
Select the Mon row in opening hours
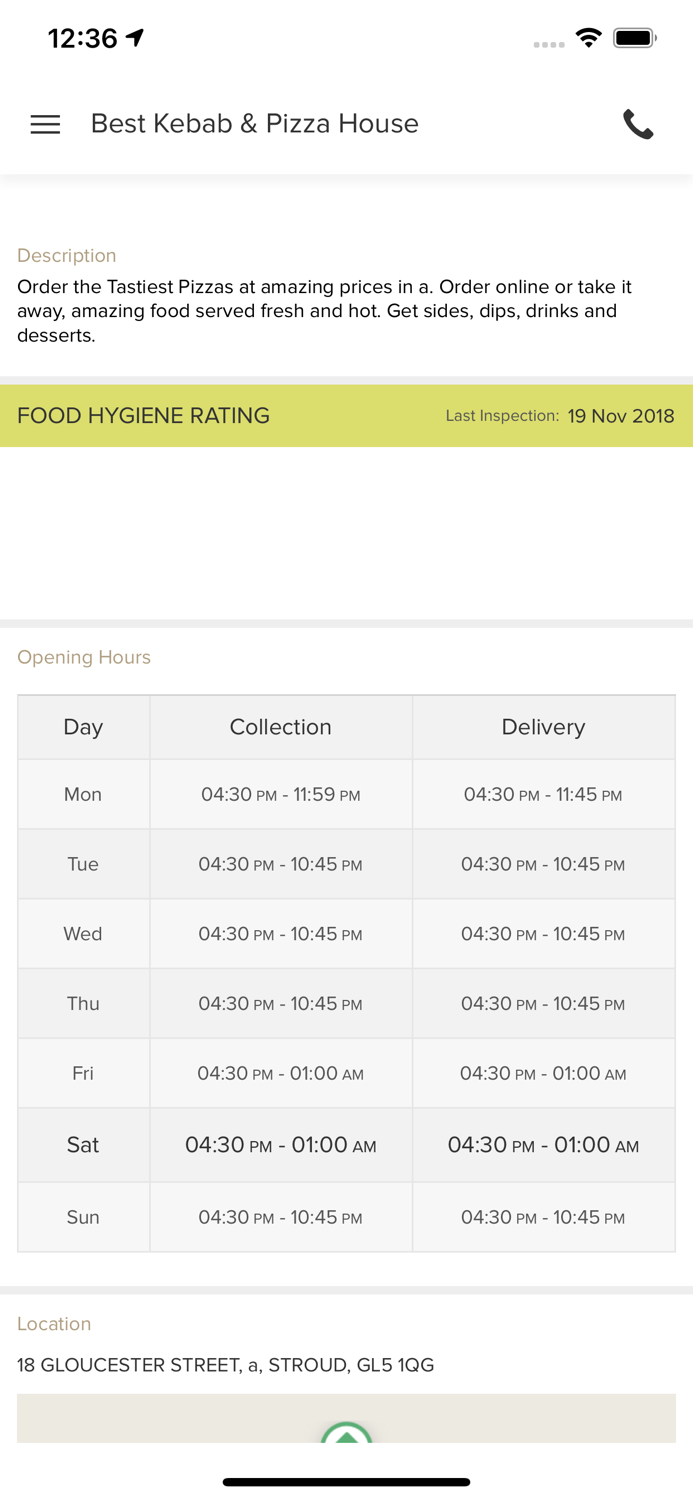tap(83, 794)
